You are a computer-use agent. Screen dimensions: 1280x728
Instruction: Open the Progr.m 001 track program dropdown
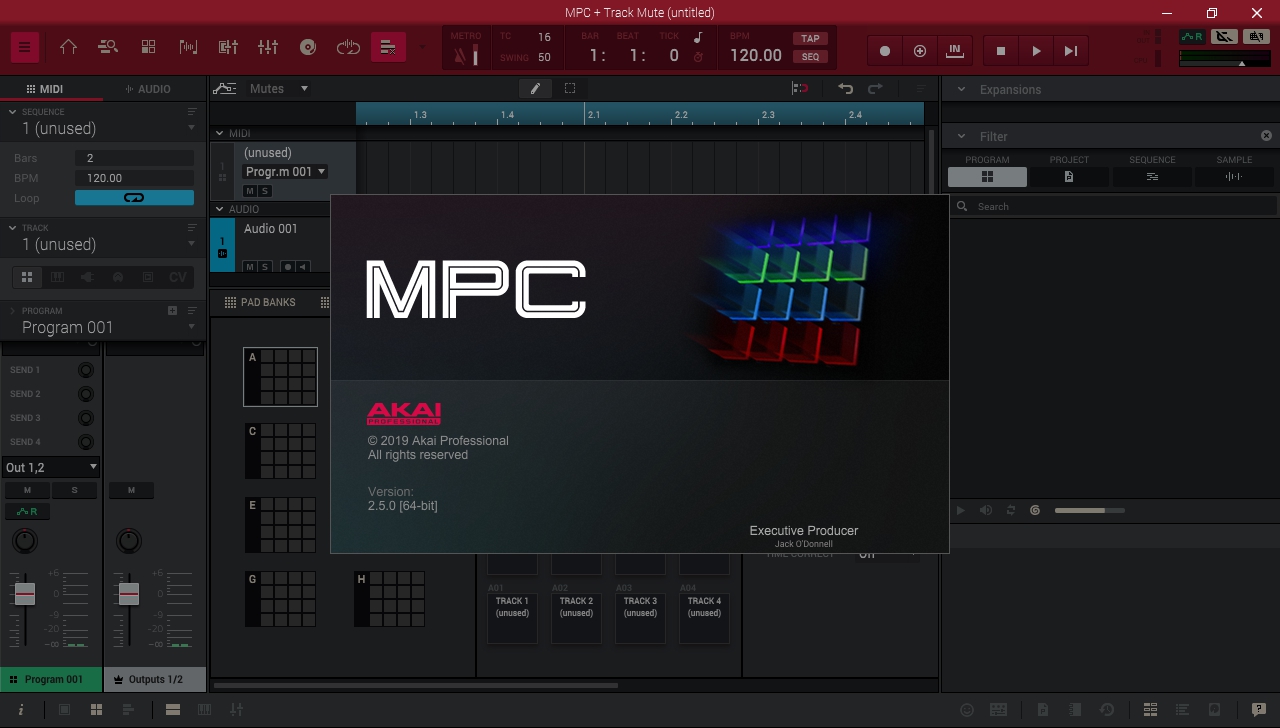(x=285, y=172)
